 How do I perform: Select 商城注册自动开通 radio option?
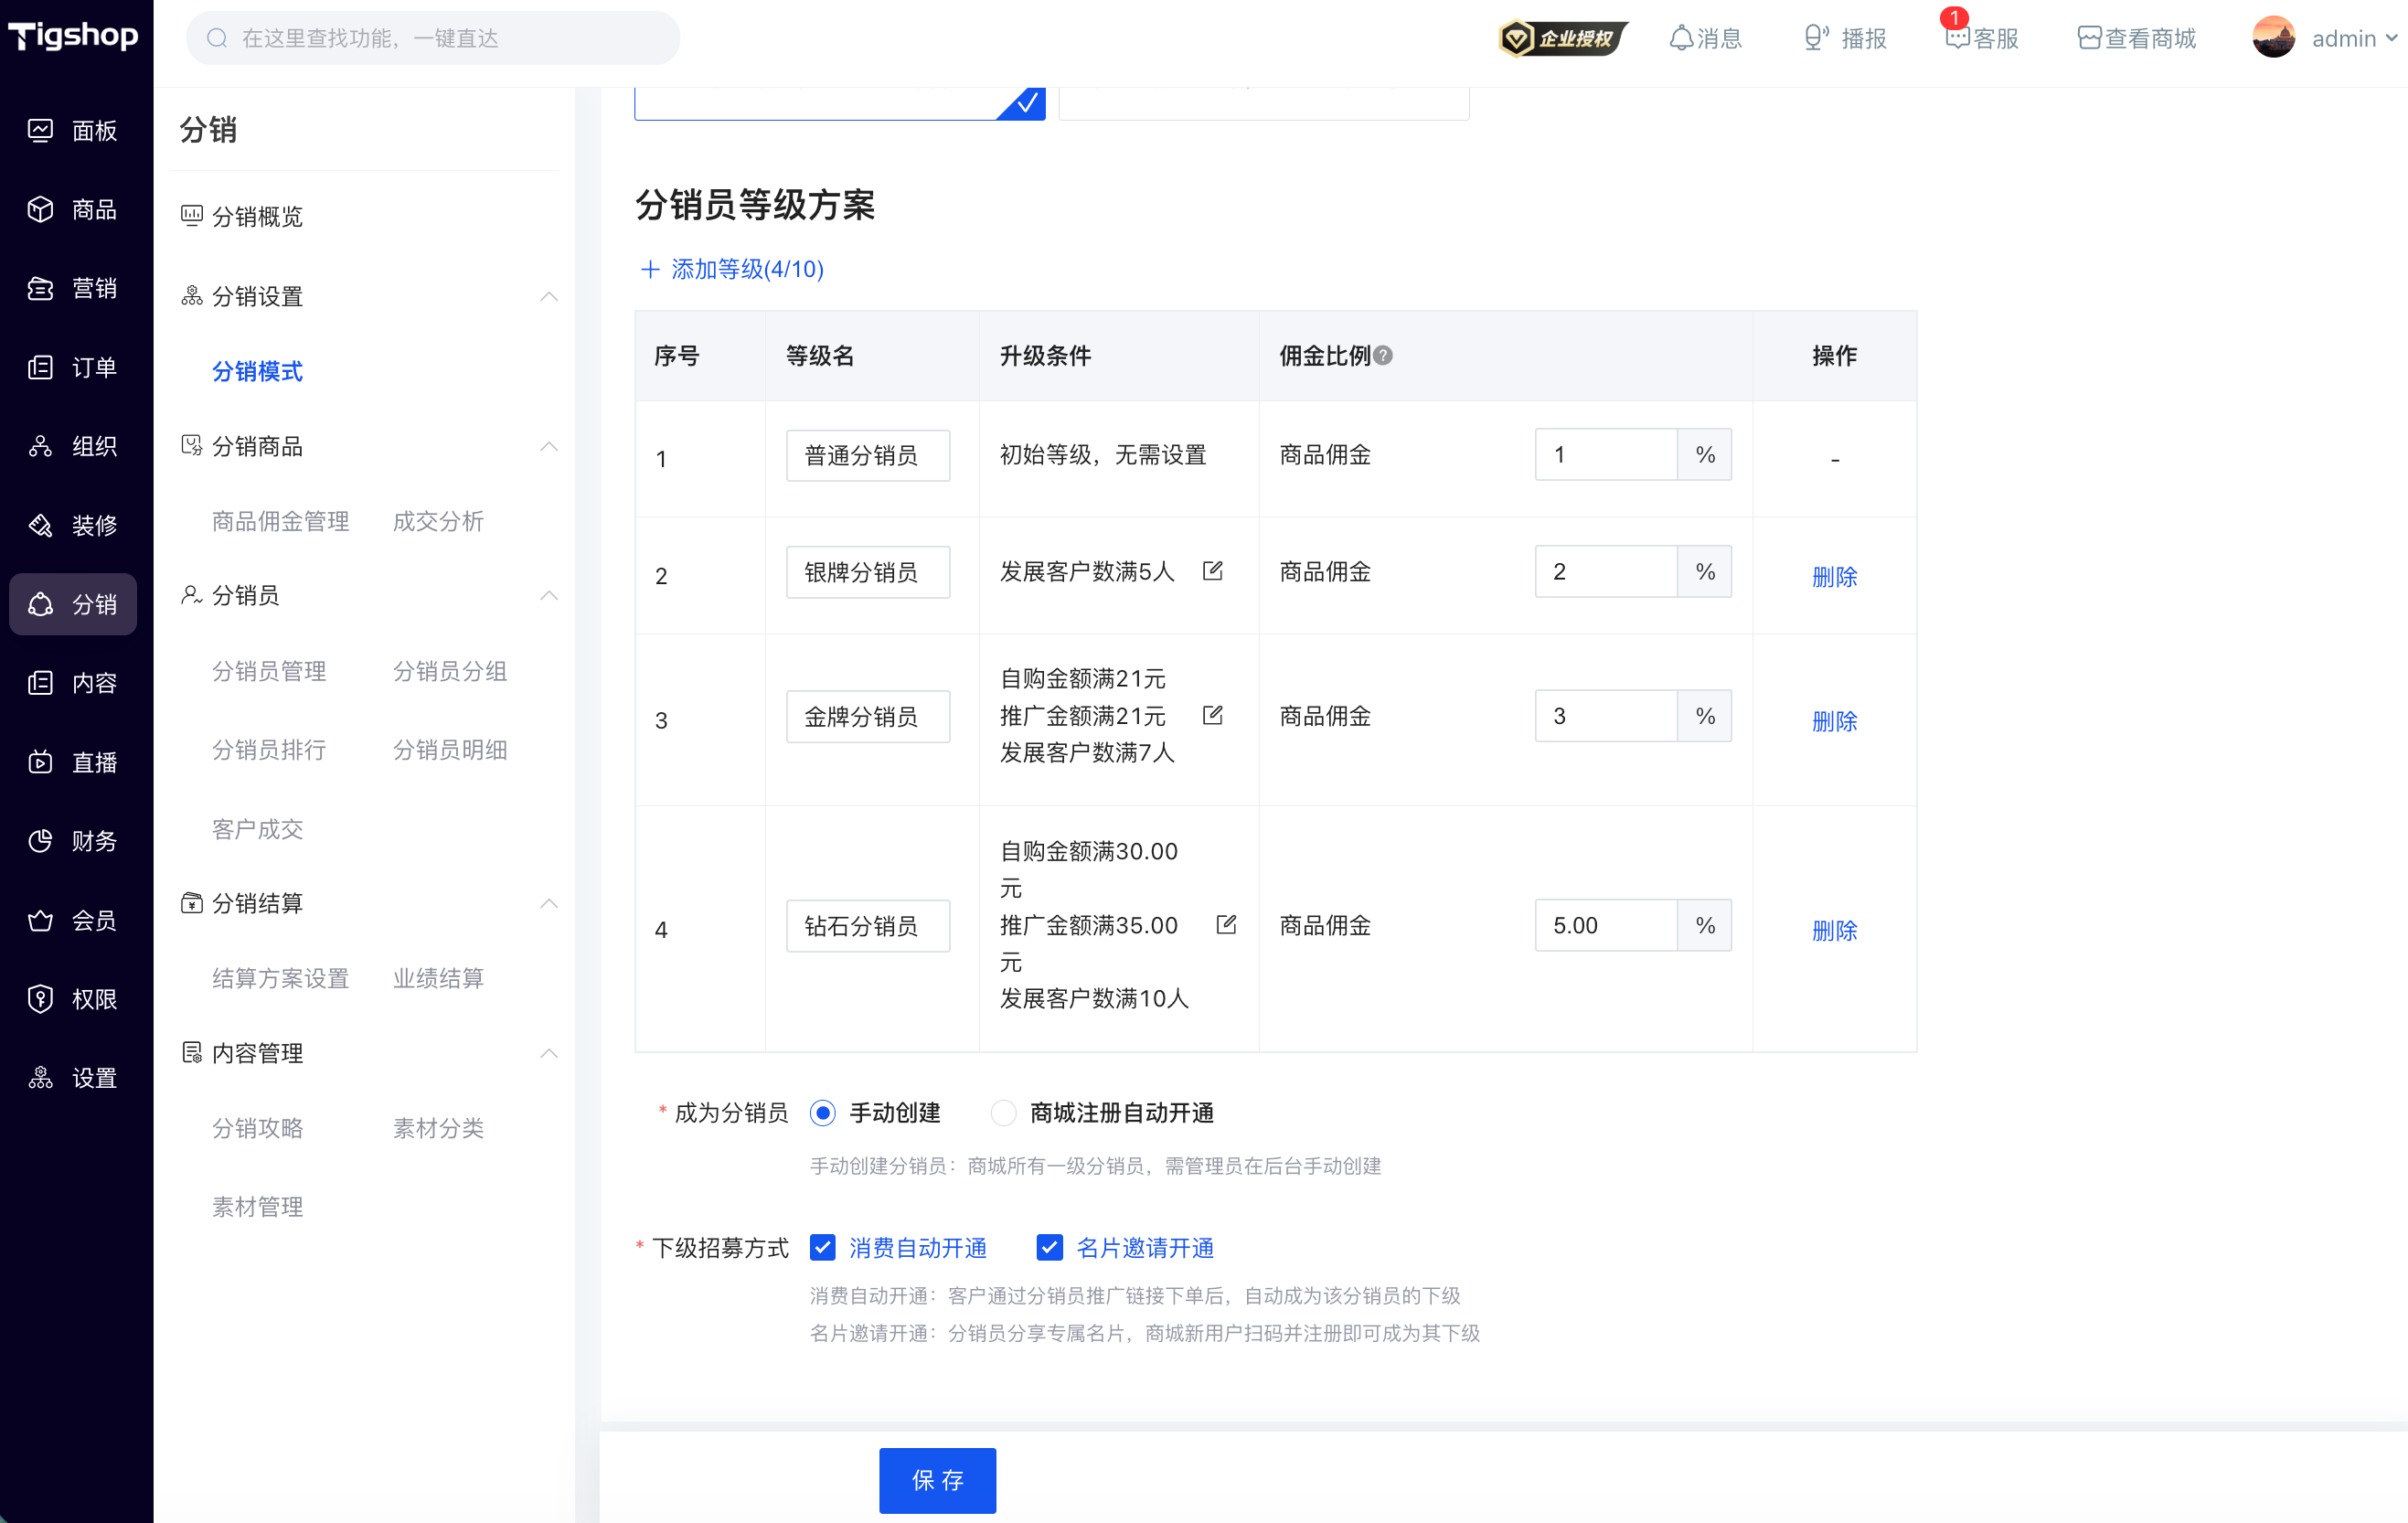[1003, 1113]
